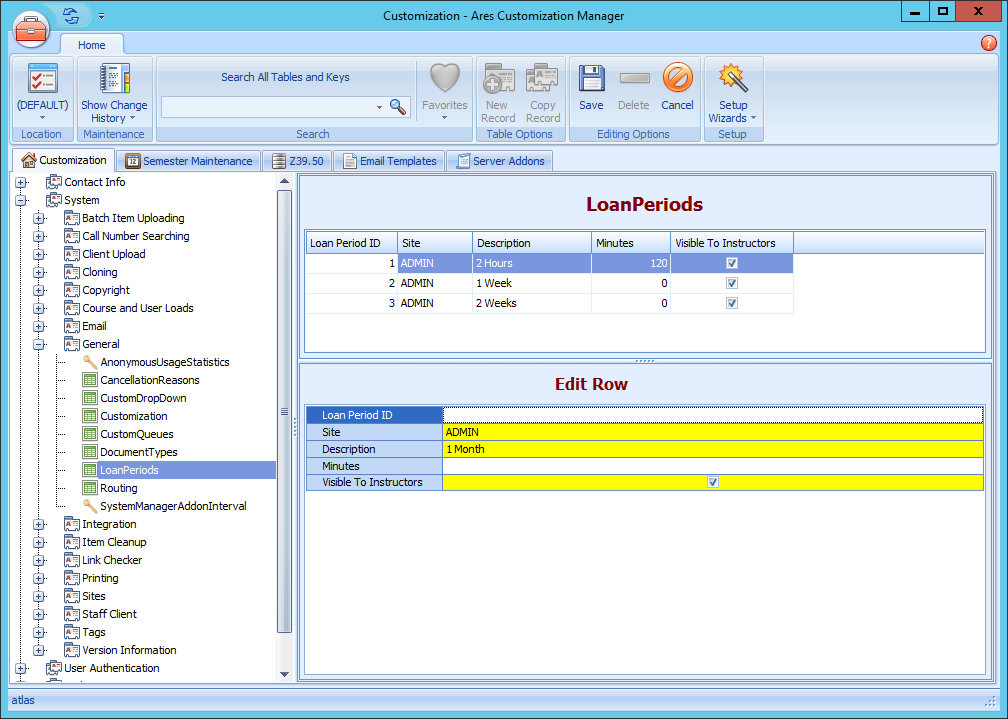Click the Show Change History icon

point(114,78)
